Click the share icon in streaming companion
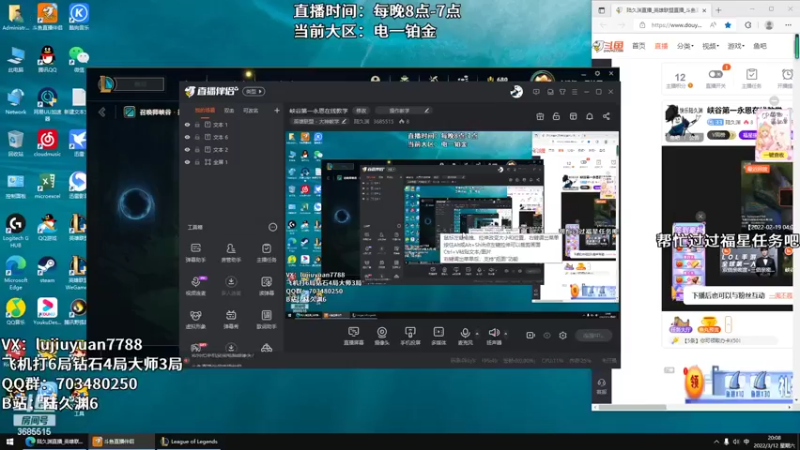This screenshot has height=450, width=800. pos(606,116)
